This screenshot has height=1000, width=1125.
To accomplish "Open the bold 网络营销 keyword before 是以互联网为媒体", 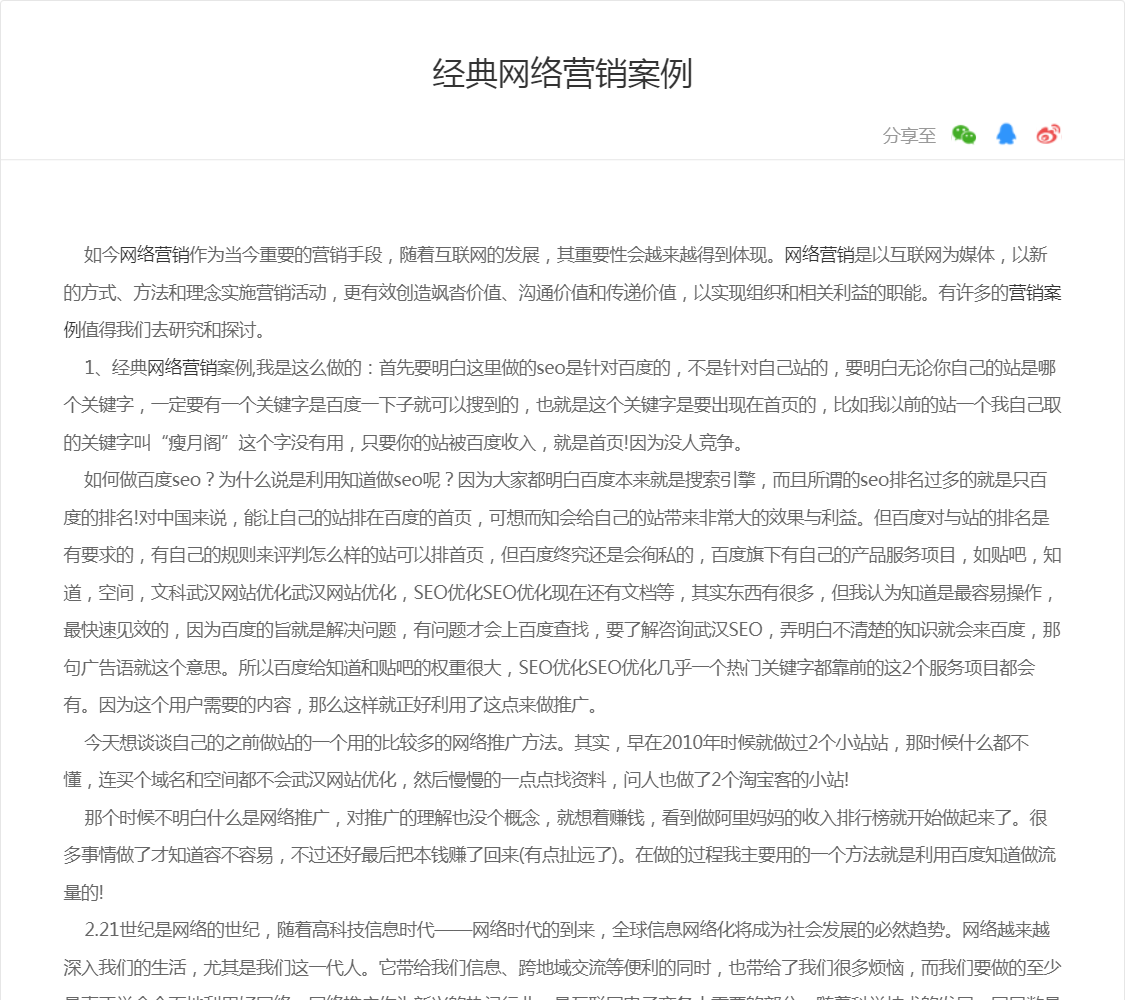I will pos(819,255).
